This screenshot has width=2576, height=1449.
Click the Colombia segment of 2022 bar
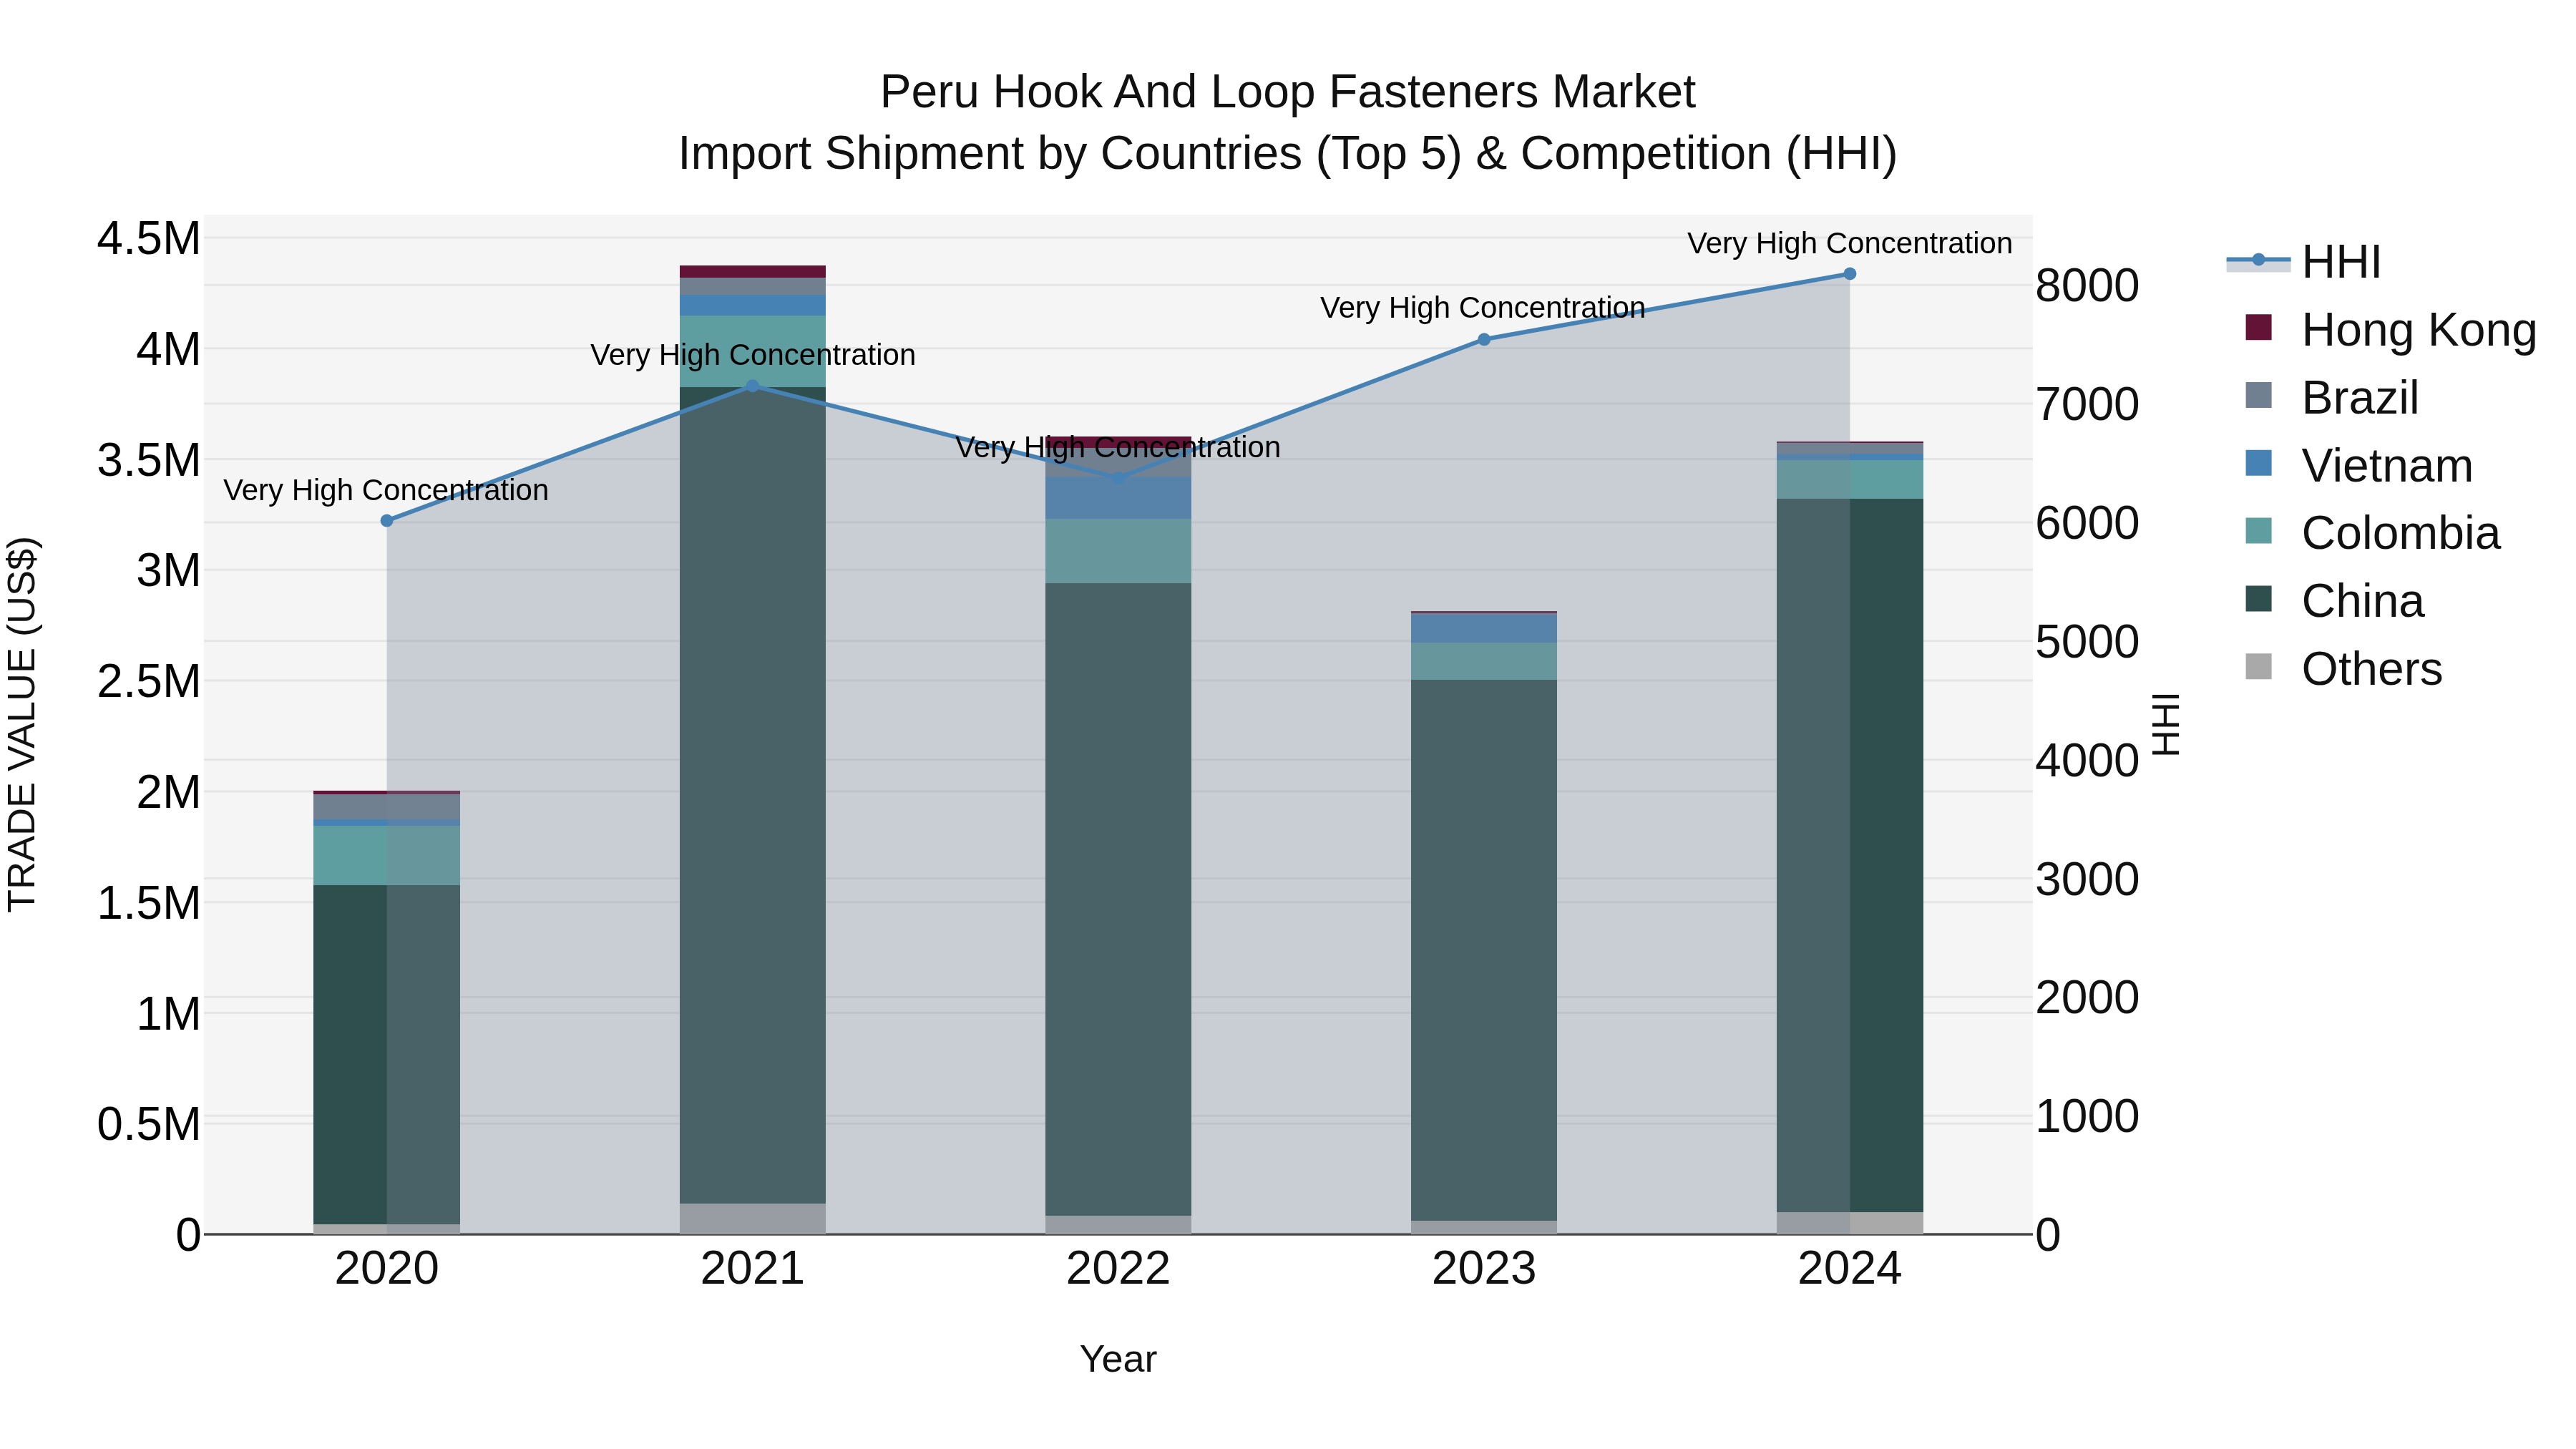1118,551
